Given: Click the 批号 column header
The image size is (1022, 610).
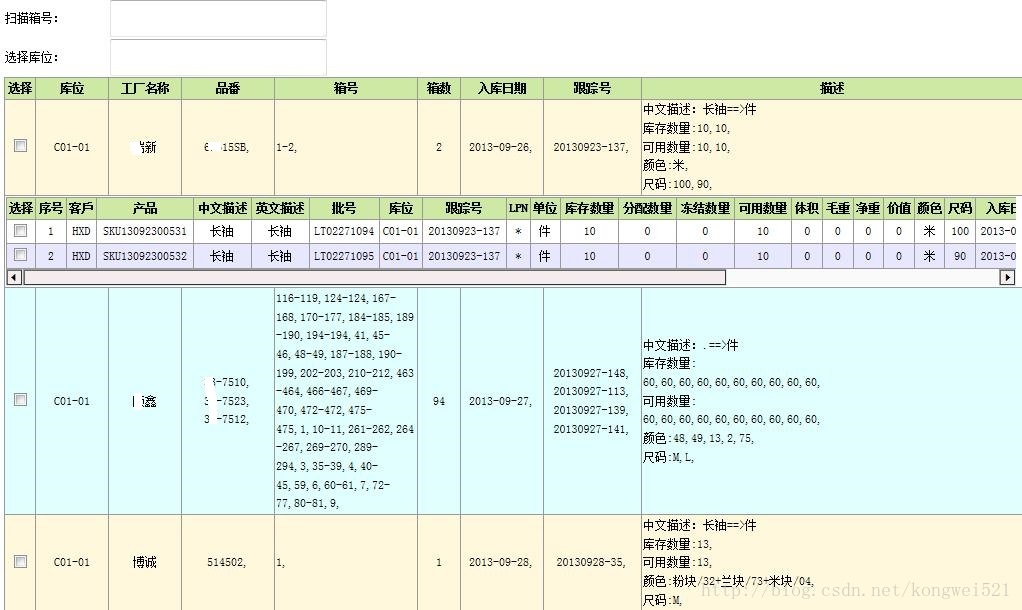Looking at the screenshot, I should coord(344,209).
